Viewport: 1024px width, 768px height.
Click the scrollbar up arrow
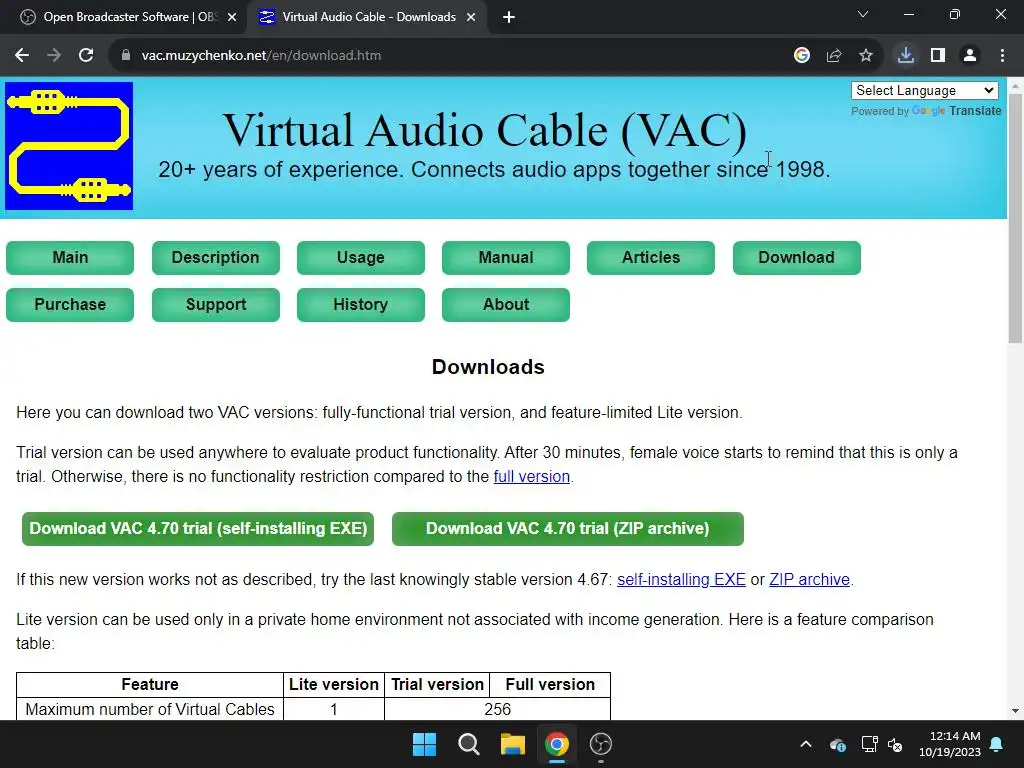pyautogui.click(x=1016, y=86)
